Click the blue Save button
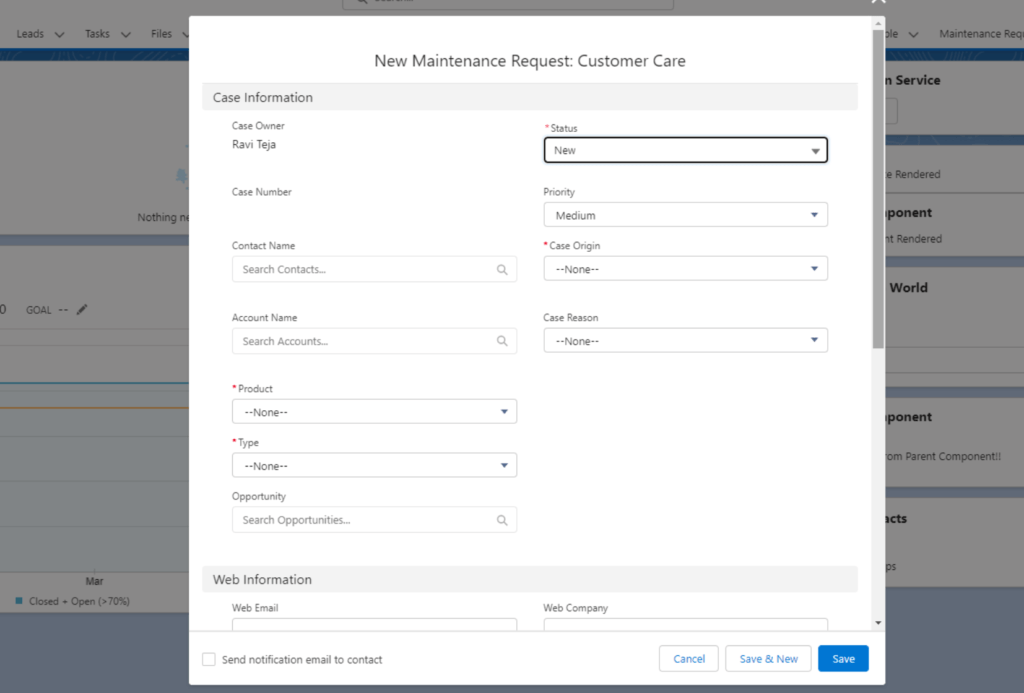Viewport: 1024px width, 693px height. (843, 658)
